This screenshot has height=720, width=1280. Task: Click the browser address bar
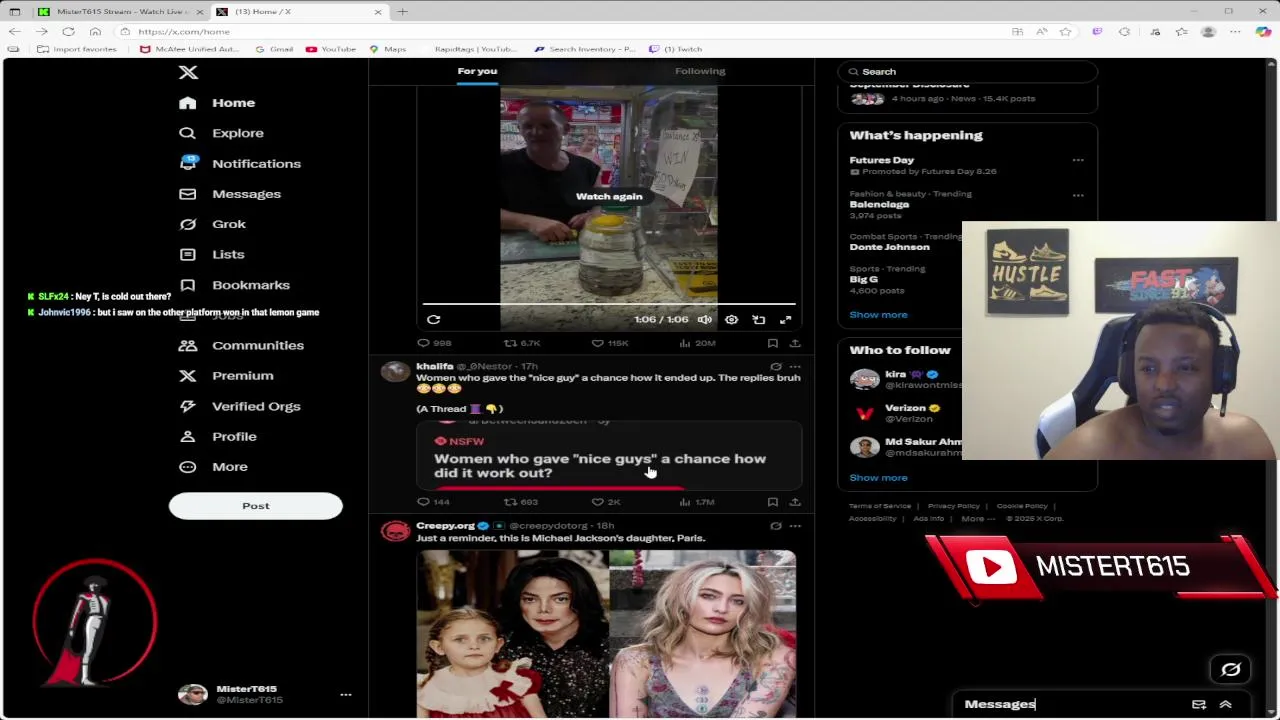tap(560, 32)
